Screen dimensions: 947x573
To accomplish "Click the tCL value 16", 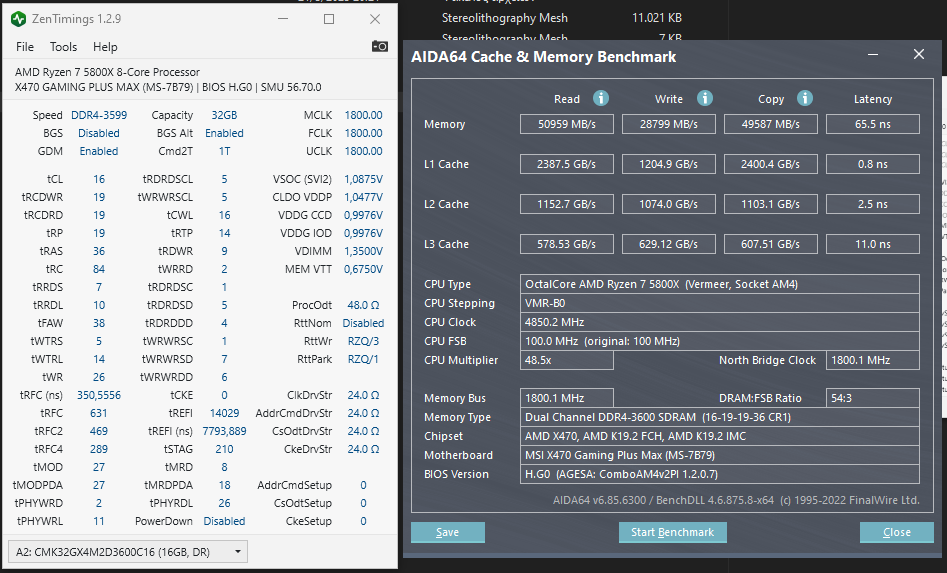I will 99,179.
